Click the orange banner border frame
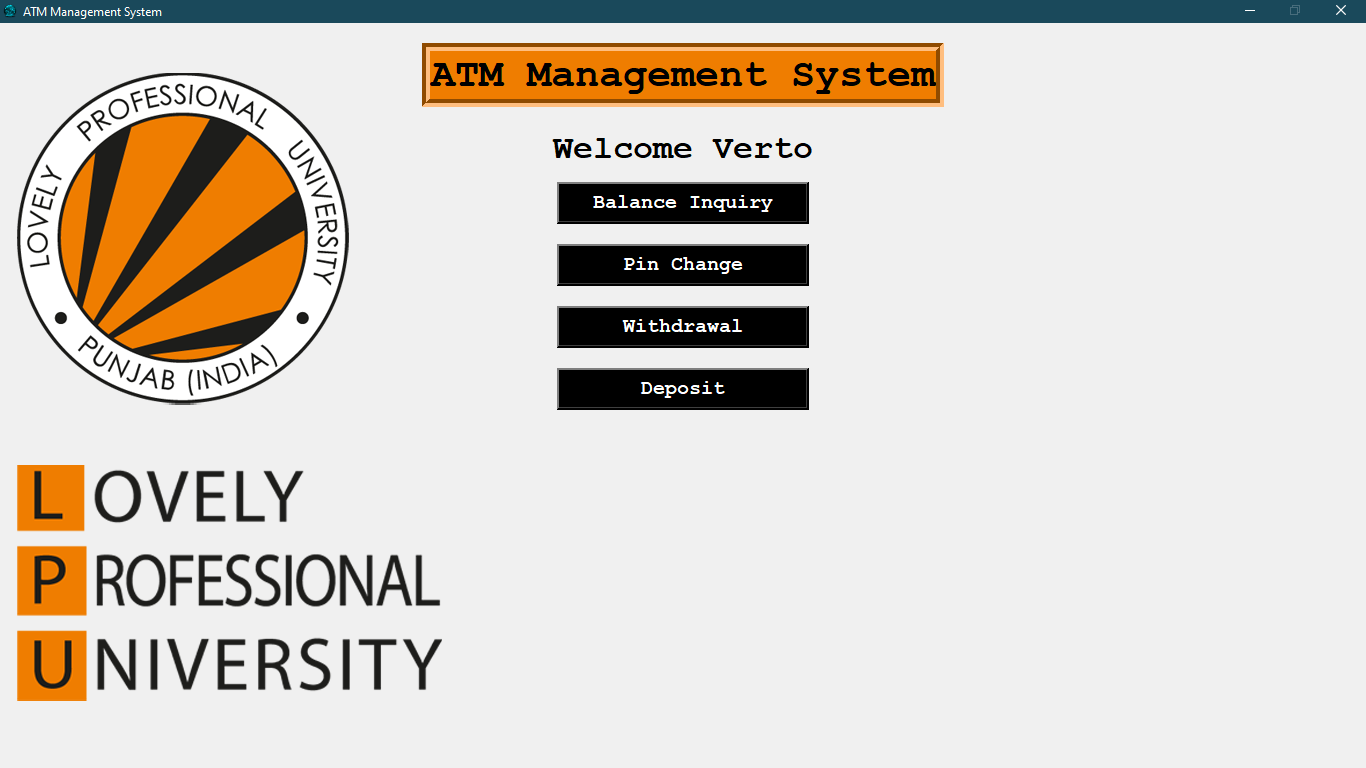 click(x=683, y=45)
